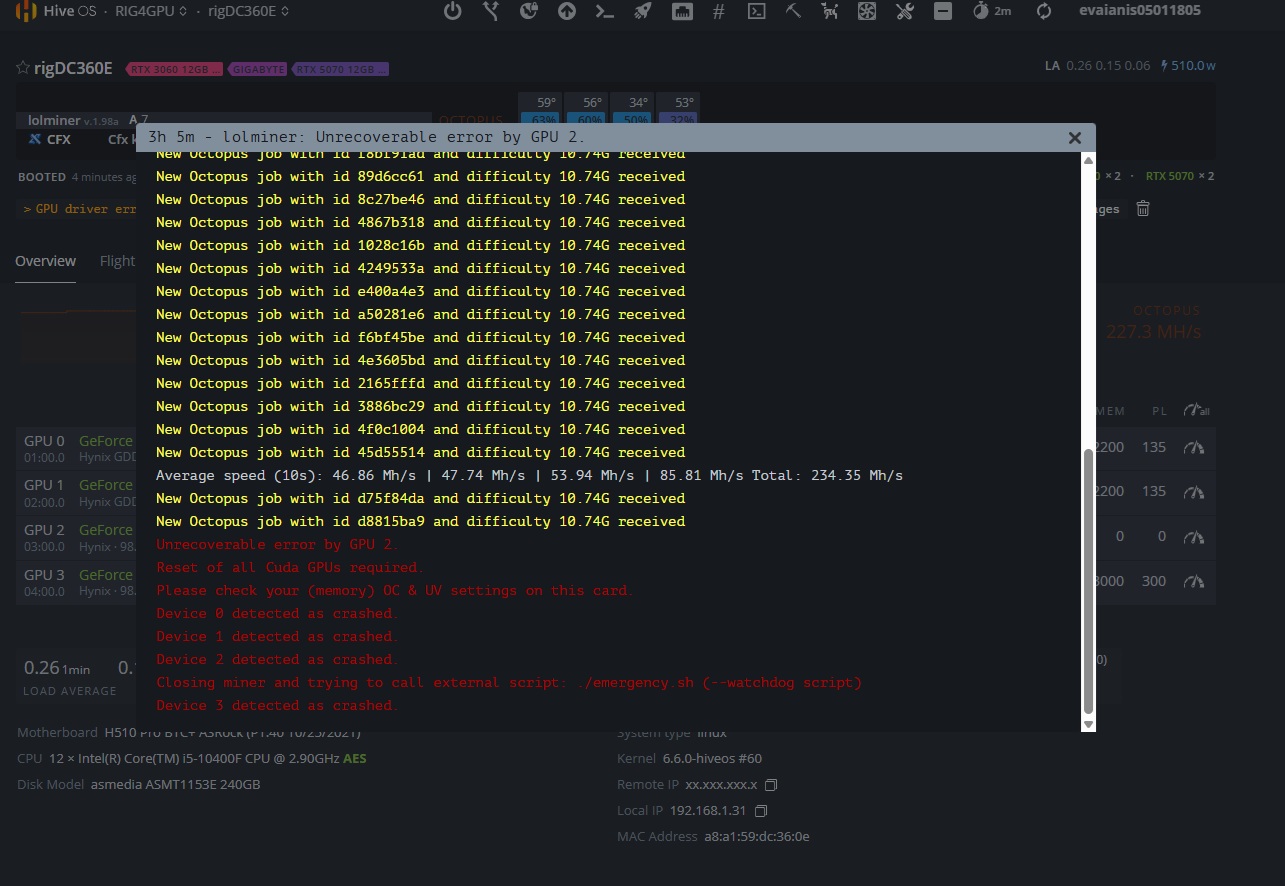
Task: Open the overclock-all speedometer icon
Action: point(1196,410)
